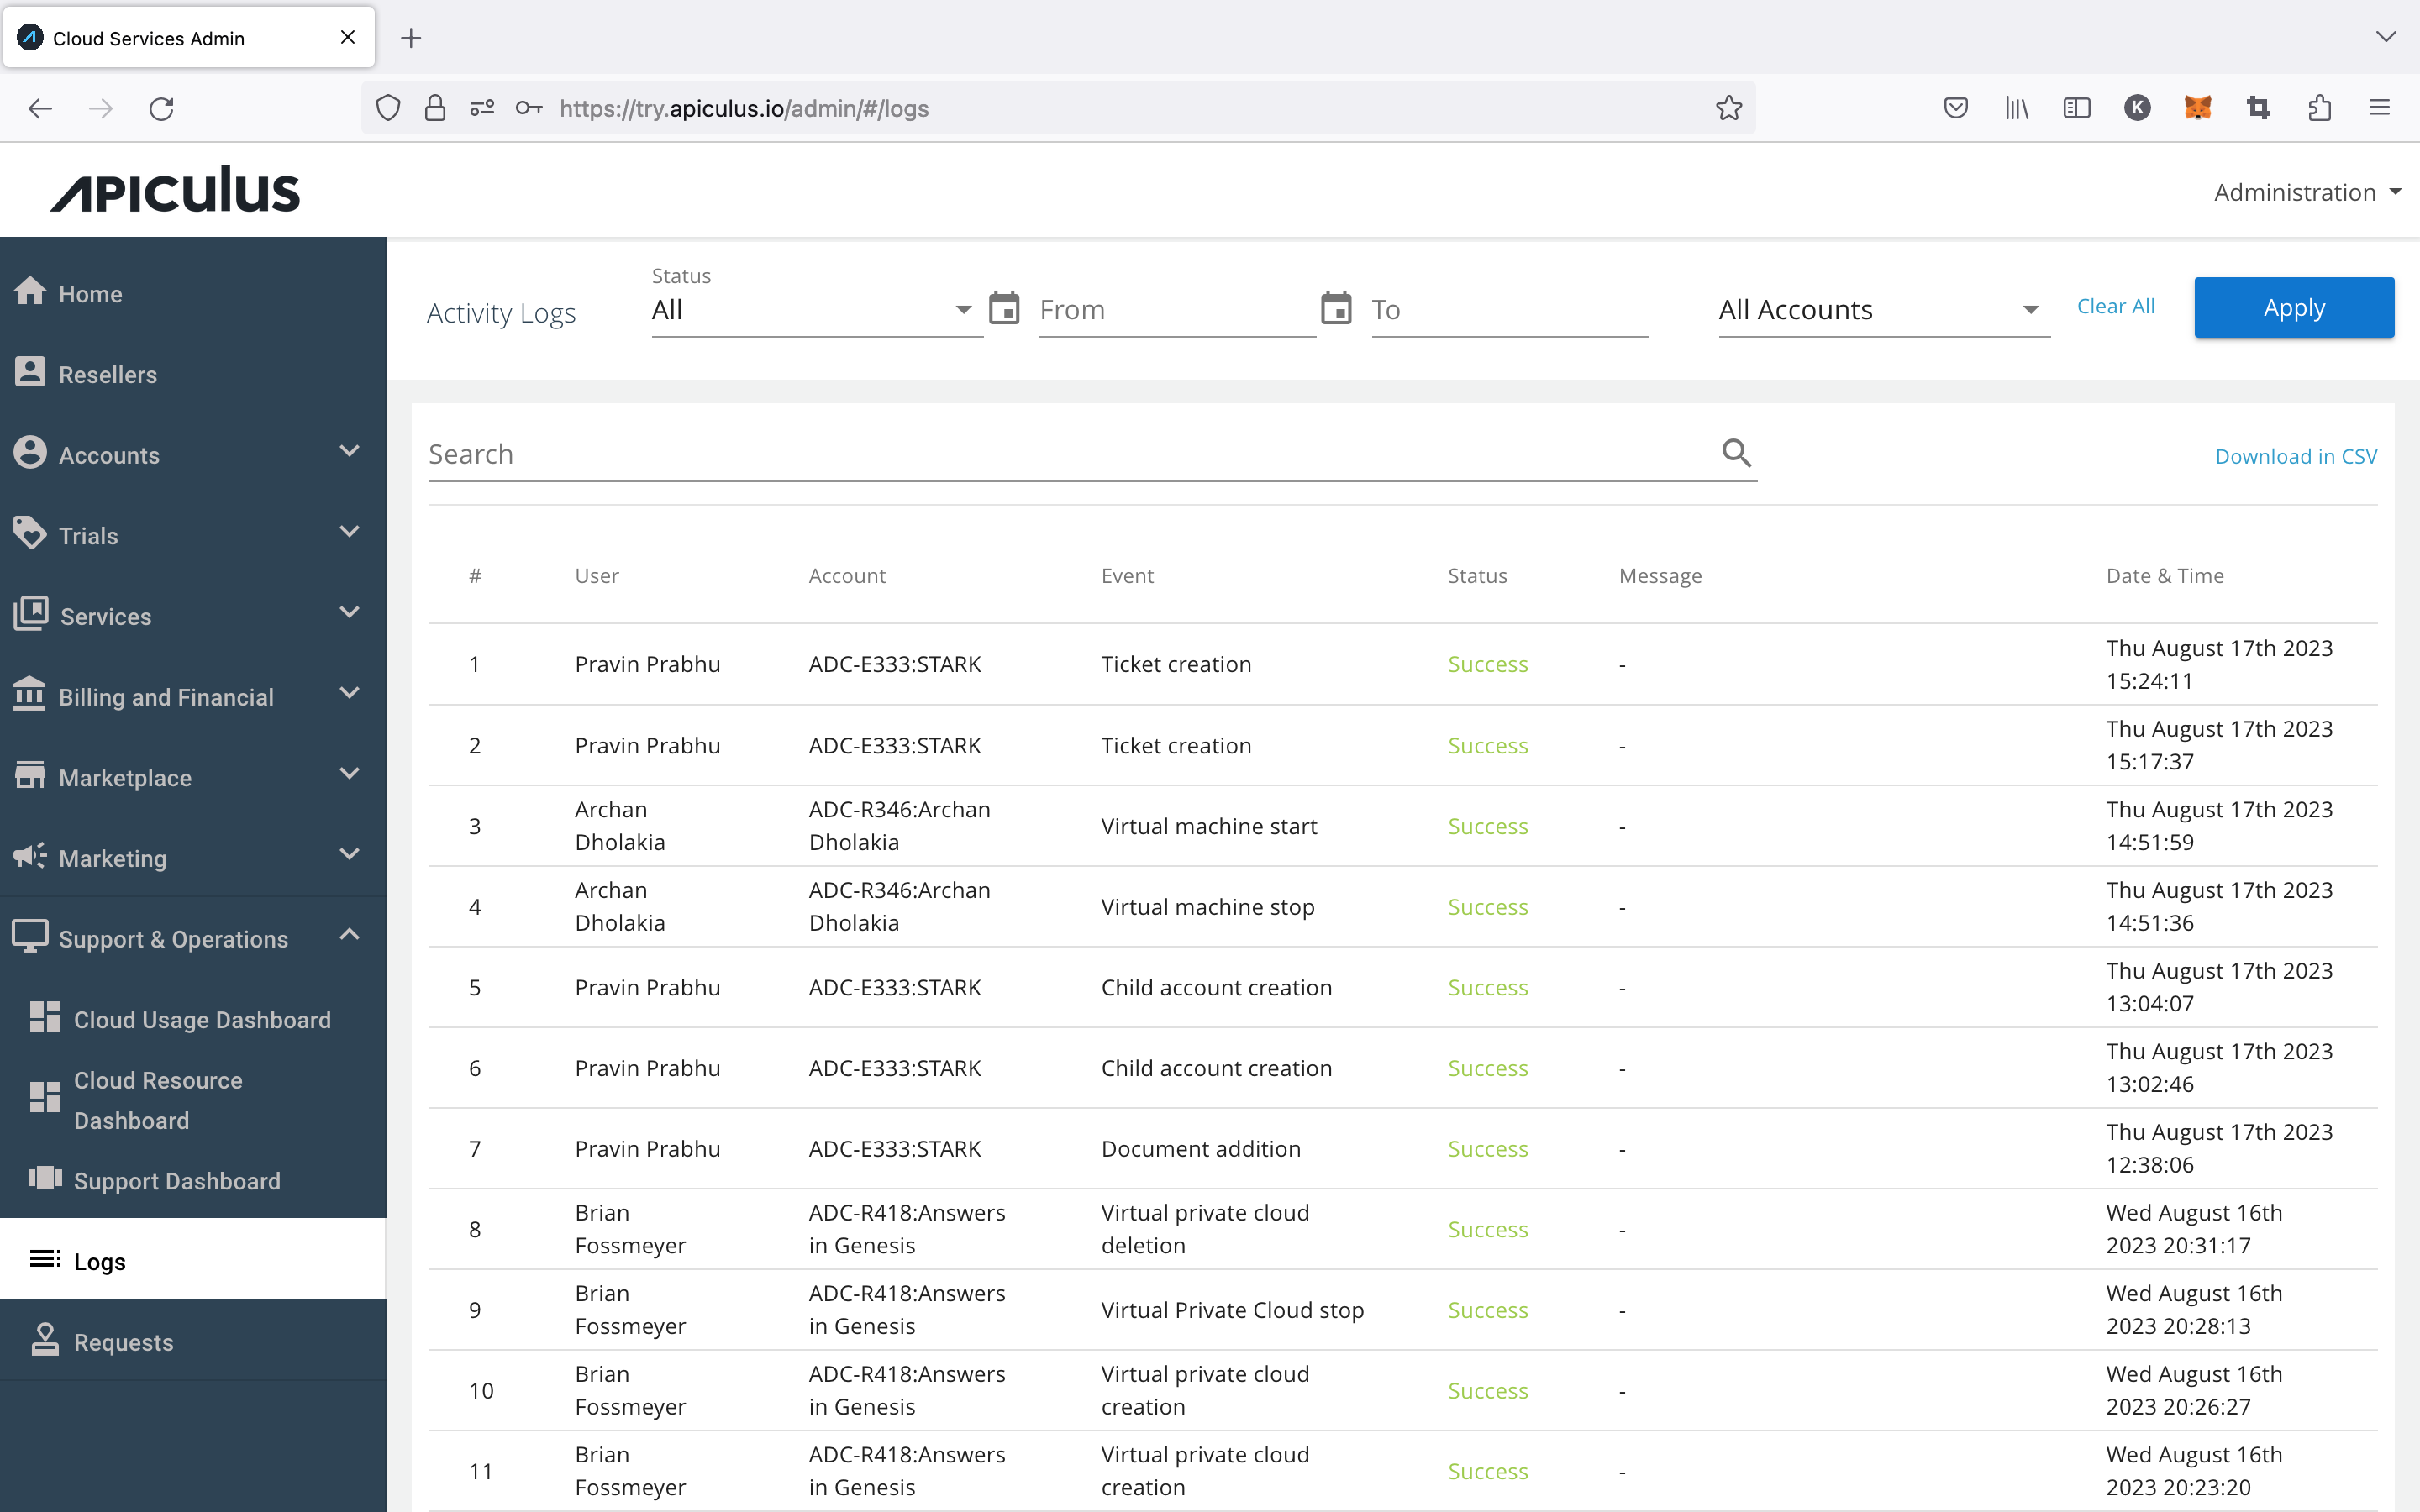2420x1512 pixels.
Task: Click the Apply button
Action: 2294,307
